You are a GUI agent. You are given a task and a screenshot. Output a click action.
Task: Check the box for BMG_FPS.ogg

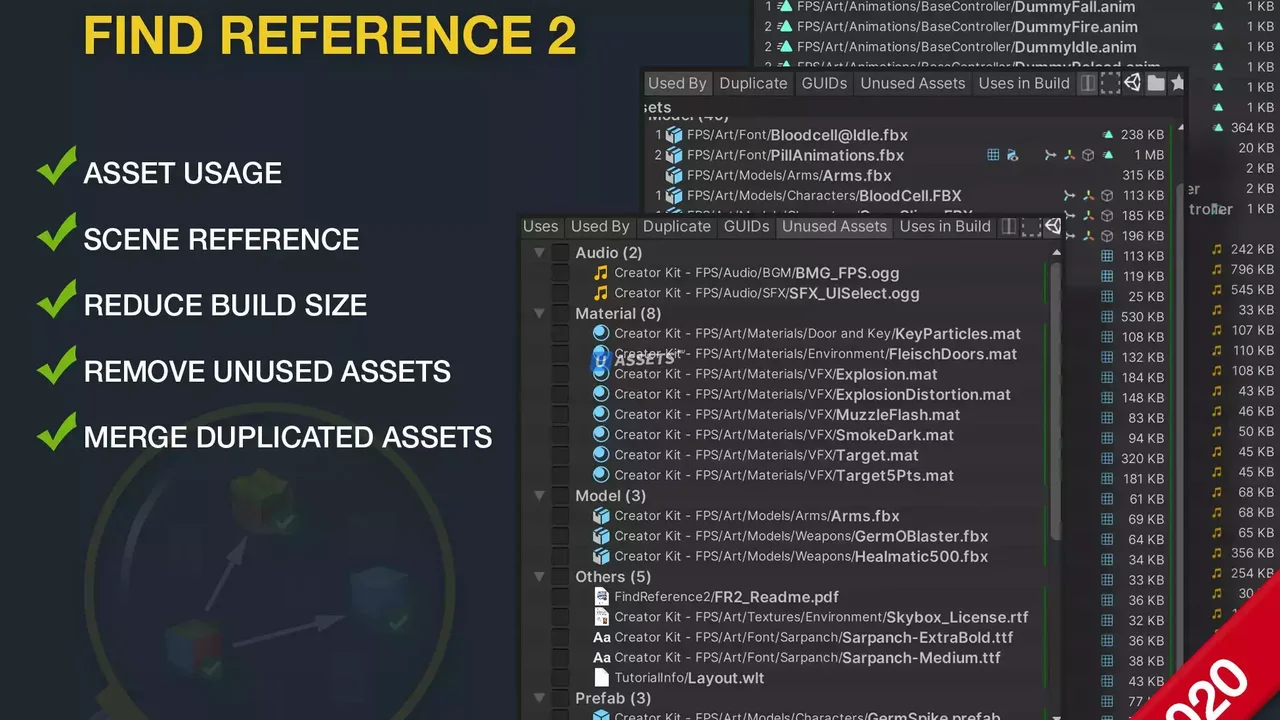pos(560,273)
